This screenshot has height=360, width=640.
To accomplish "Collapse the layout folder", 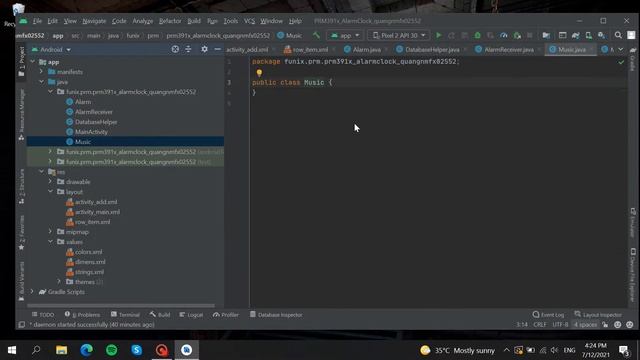I will [50, 192].
